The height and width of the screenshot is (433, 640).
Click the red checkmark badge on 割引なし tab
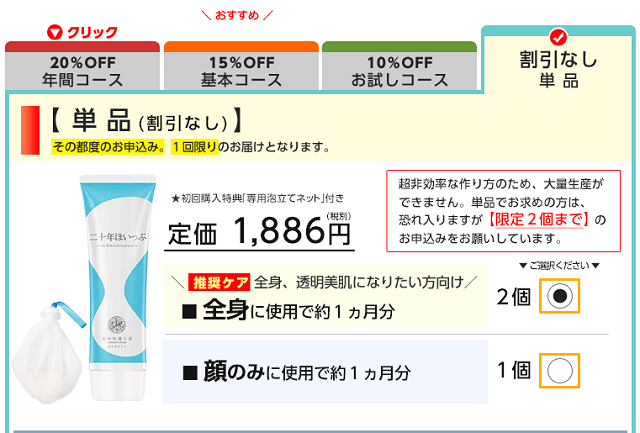558,37
